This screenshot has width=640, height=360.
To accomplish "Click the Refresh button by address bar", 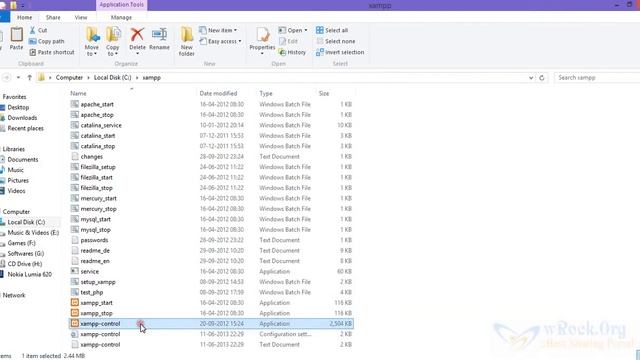I will pyautogui.click(x=542, y=78).
